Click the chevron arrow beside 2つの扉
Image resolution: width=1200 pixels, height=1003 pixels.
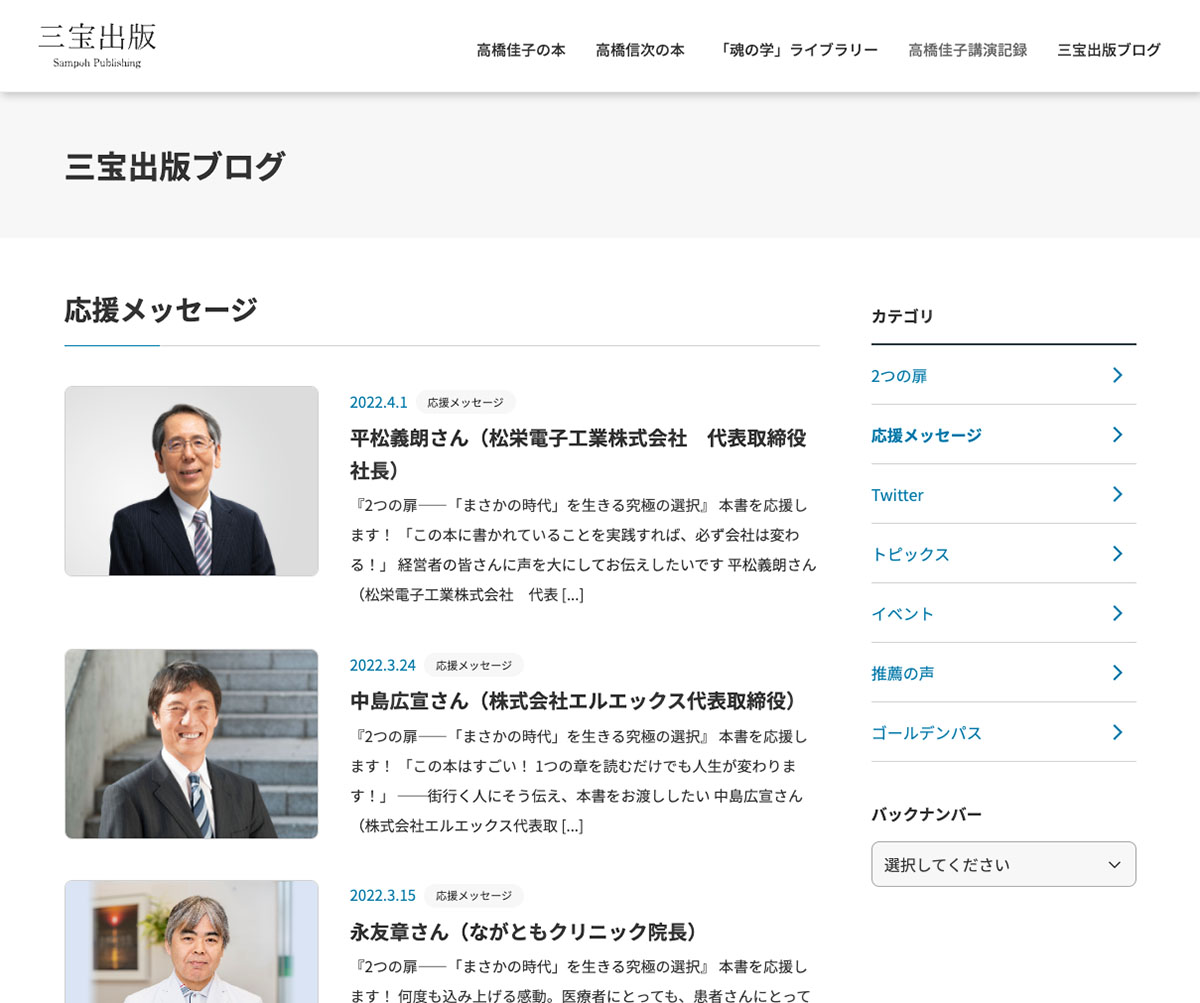(1117, 375)
